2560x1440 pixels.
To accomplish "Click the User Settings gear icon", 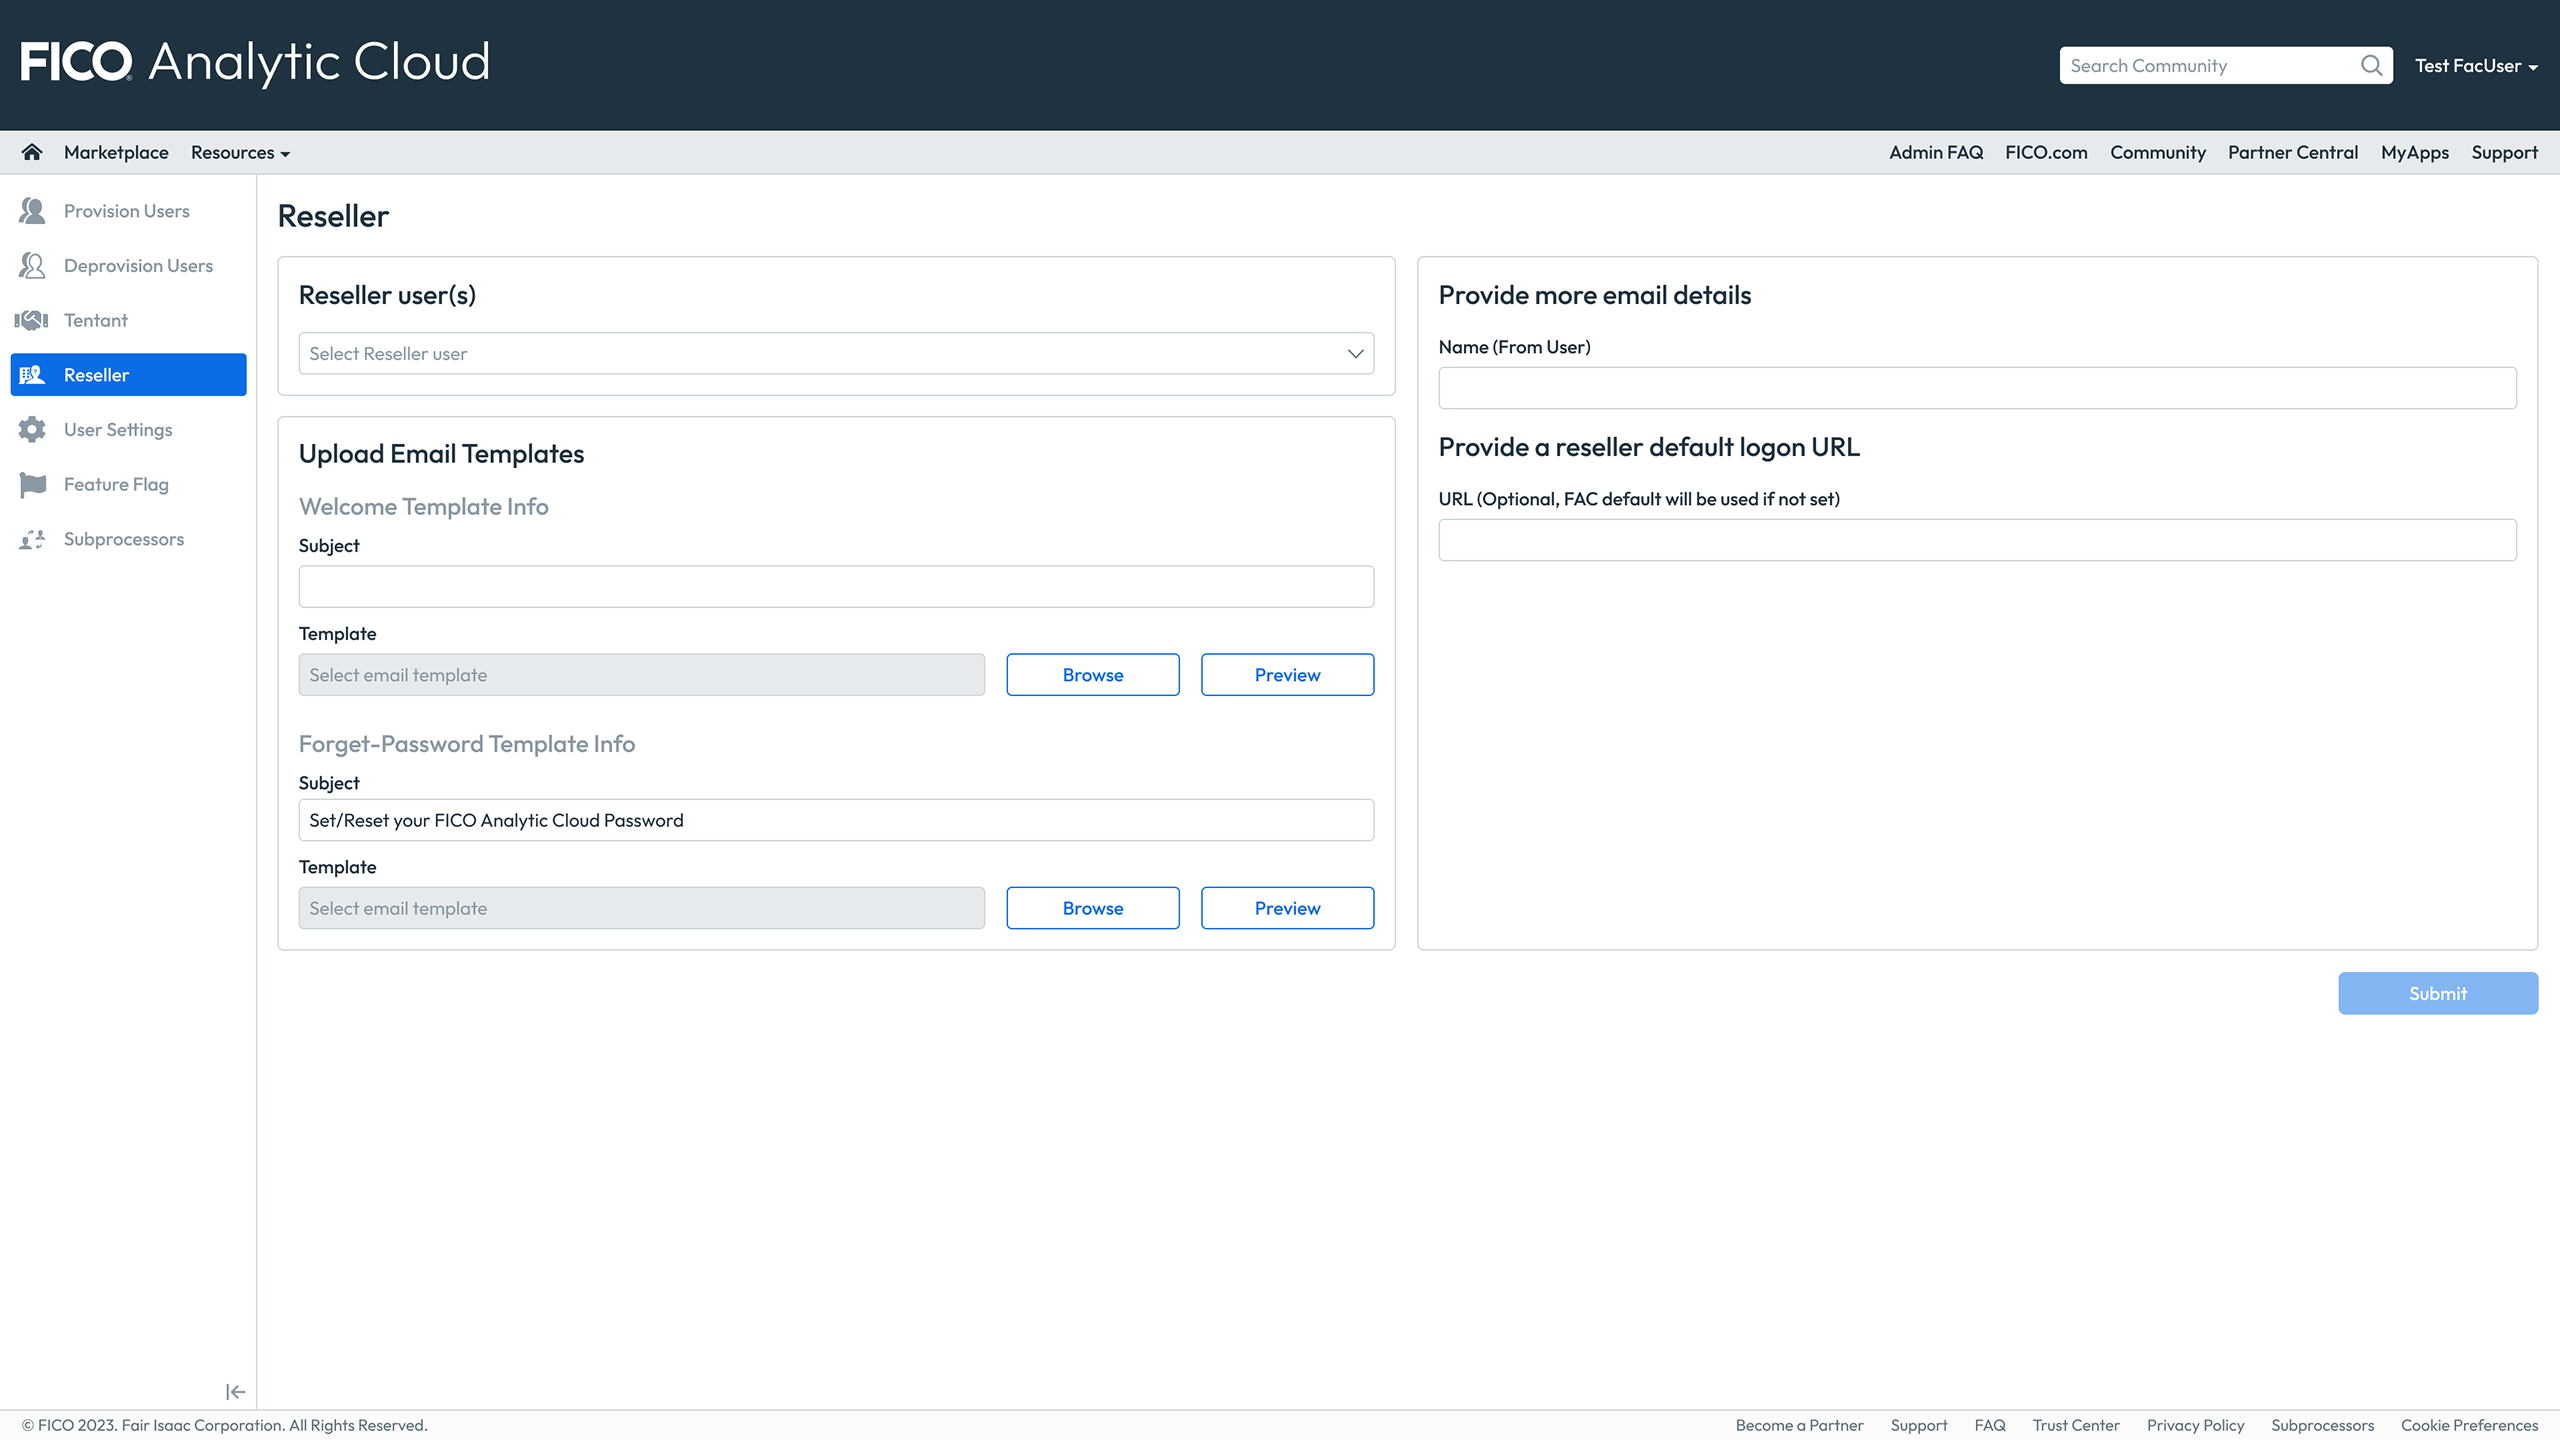I will coord(32,430).
